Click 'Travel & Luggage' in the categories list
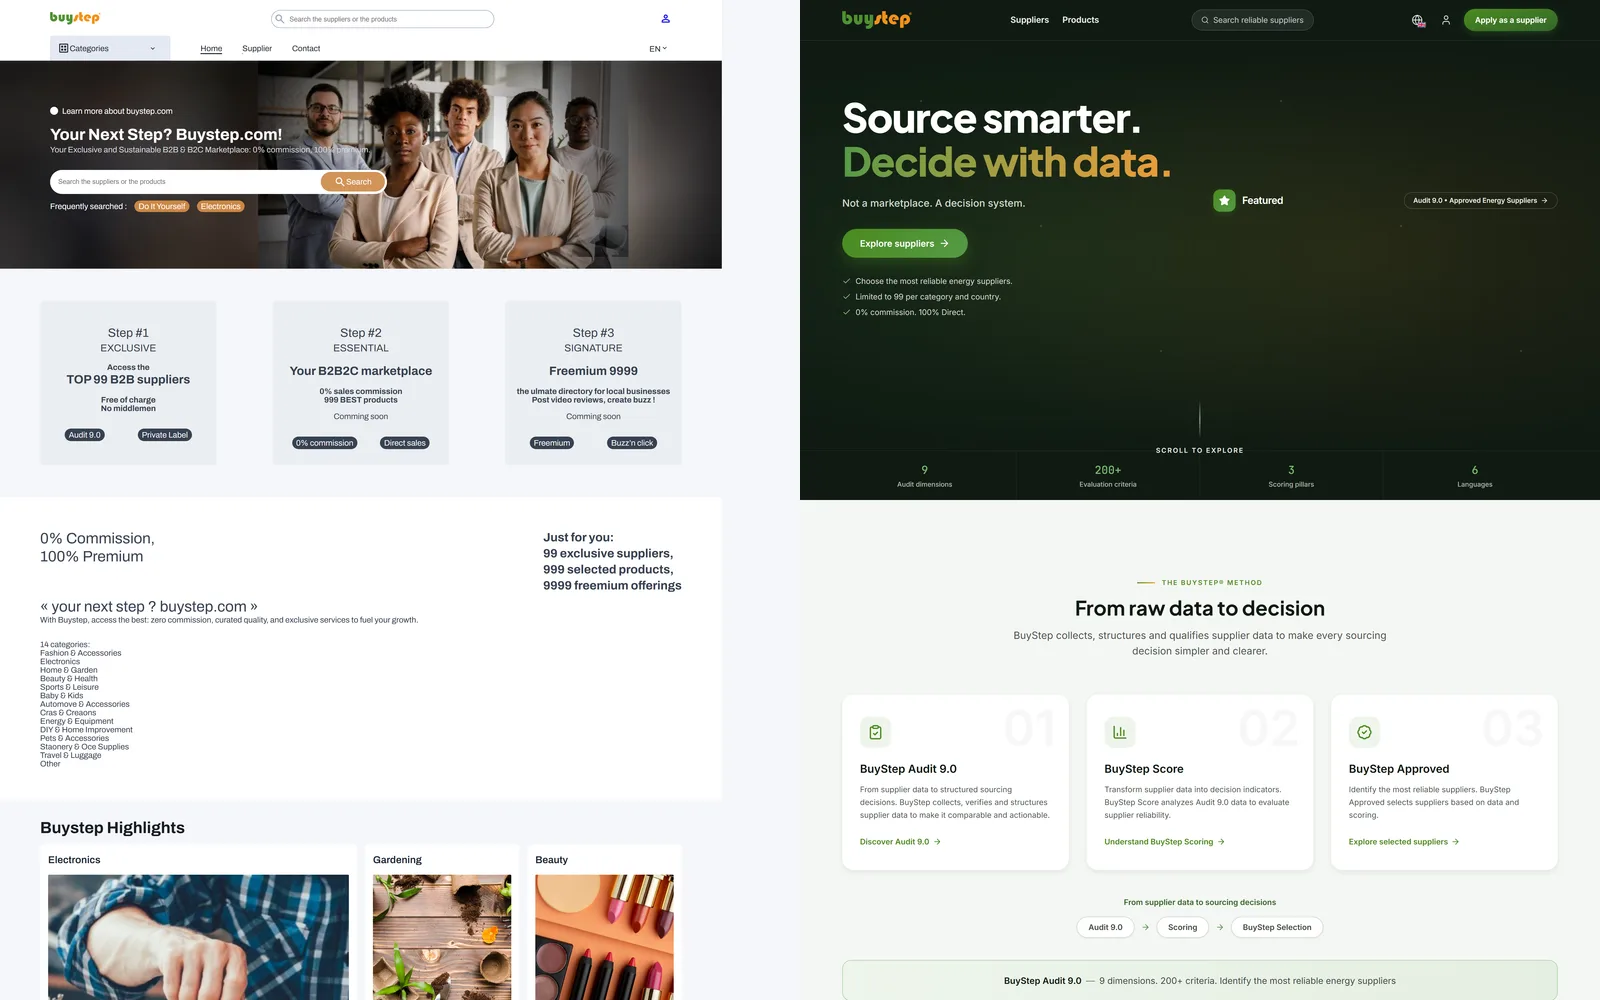 [71, 755]
